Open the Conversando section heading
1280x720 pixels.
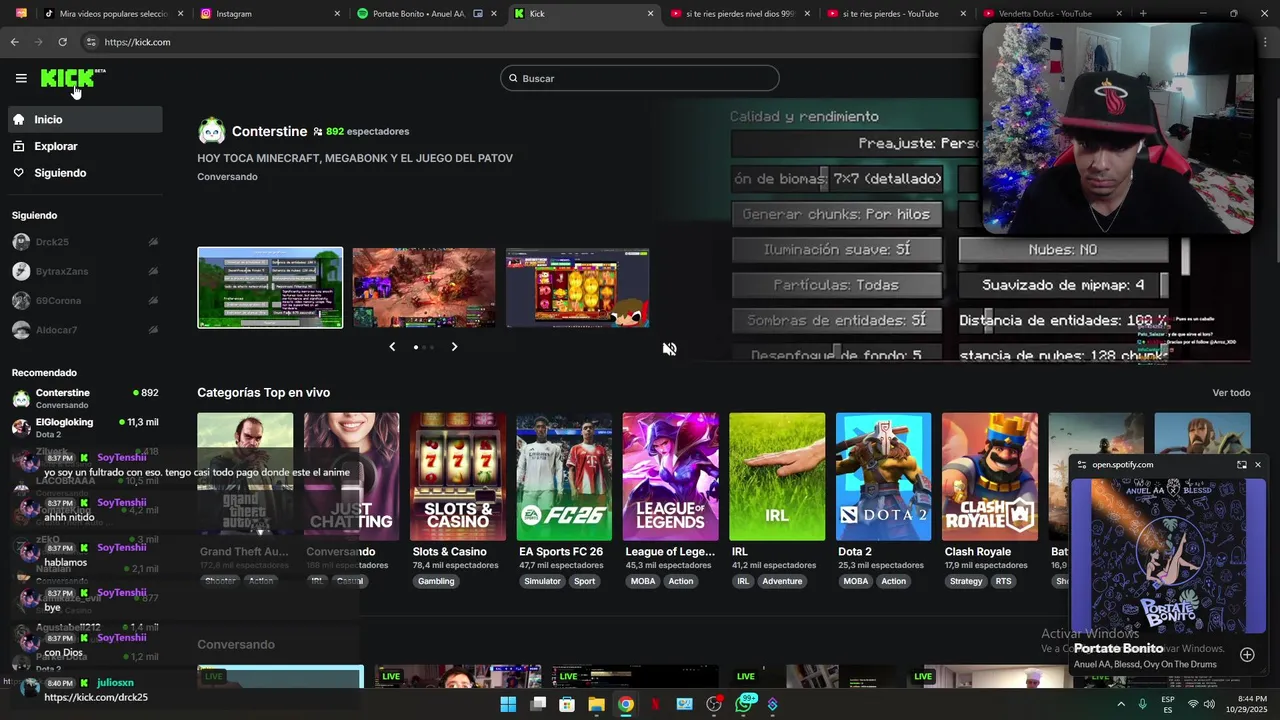point(236,645)
